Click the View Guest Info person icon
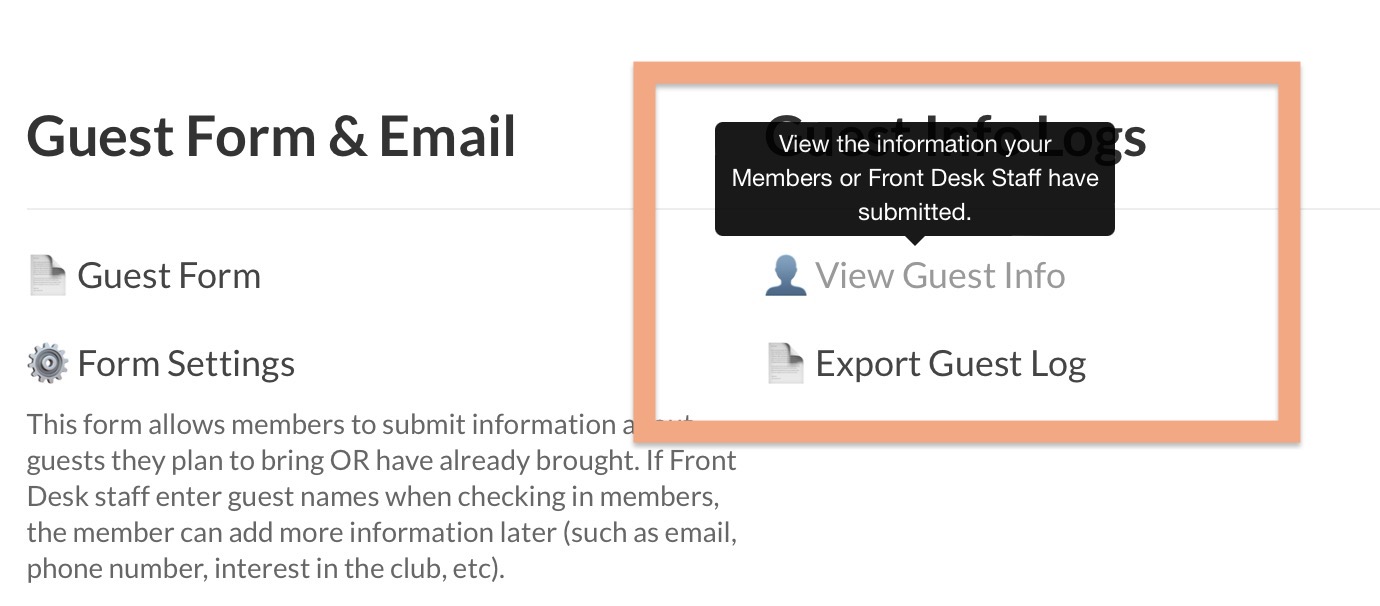1380x606 pixels. (785, 275)
